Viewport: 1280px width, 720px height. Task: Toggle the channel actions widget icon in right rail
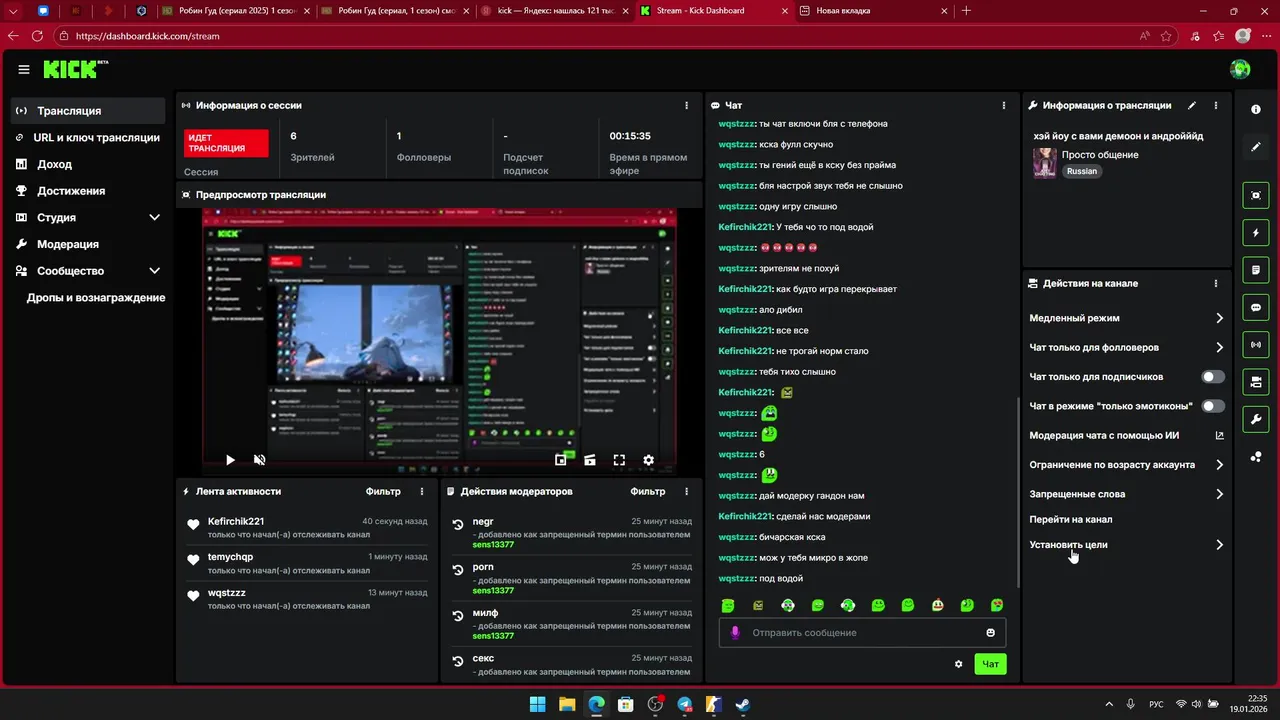[1256, 382]
